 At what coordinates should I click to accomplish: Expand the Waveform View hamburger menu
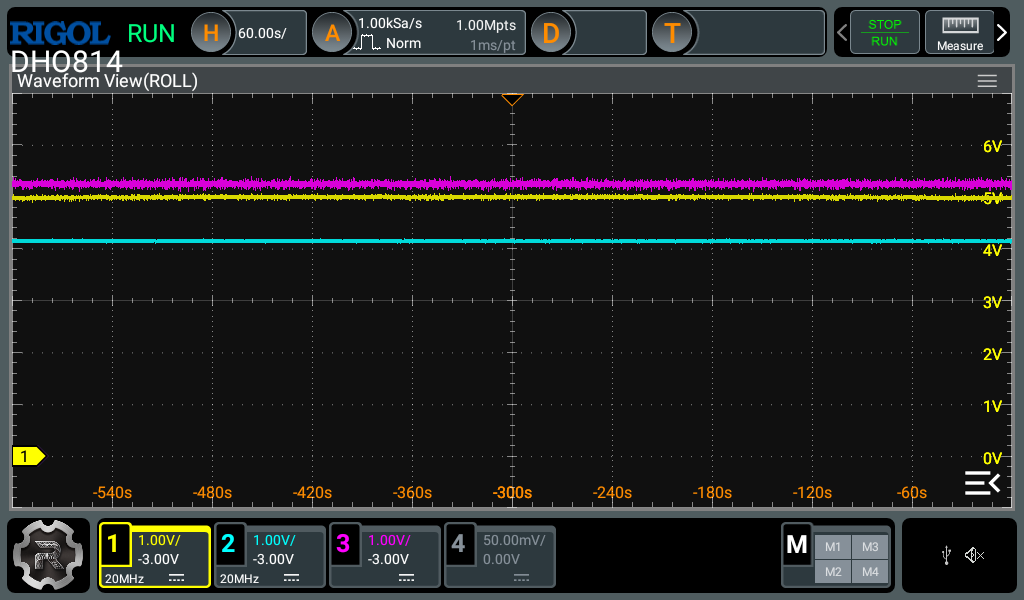[x=987, y=81]
